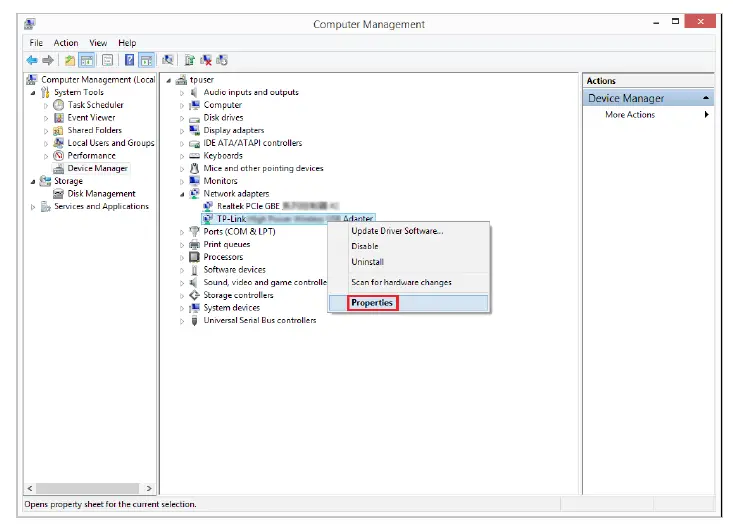Click the Storage controllers icon
The image size is (733, 525).
[194, 295]
